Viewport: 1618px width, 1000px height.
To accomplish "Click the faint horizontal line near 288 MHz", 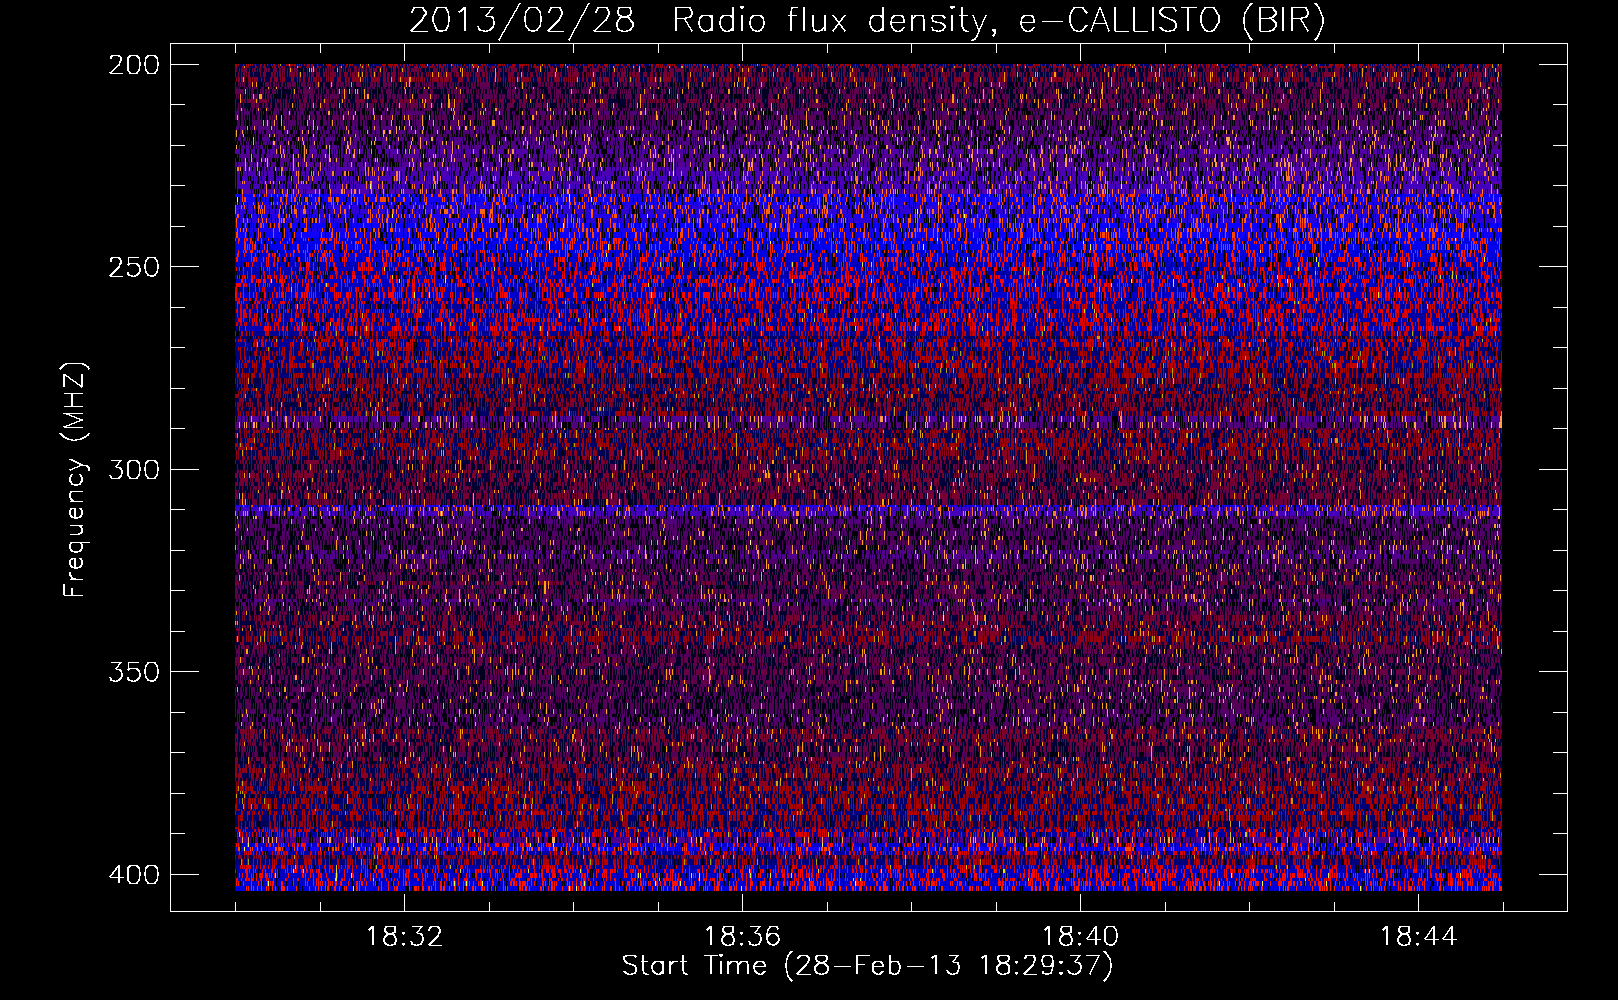I will click(868, 422).
